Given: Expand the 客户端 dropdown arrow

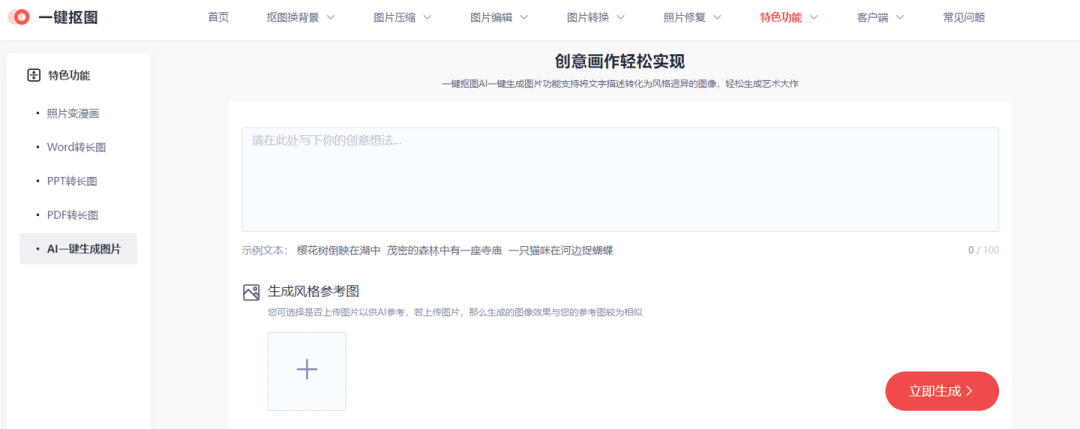Looking at the screenshot, I should click(899, 18).
